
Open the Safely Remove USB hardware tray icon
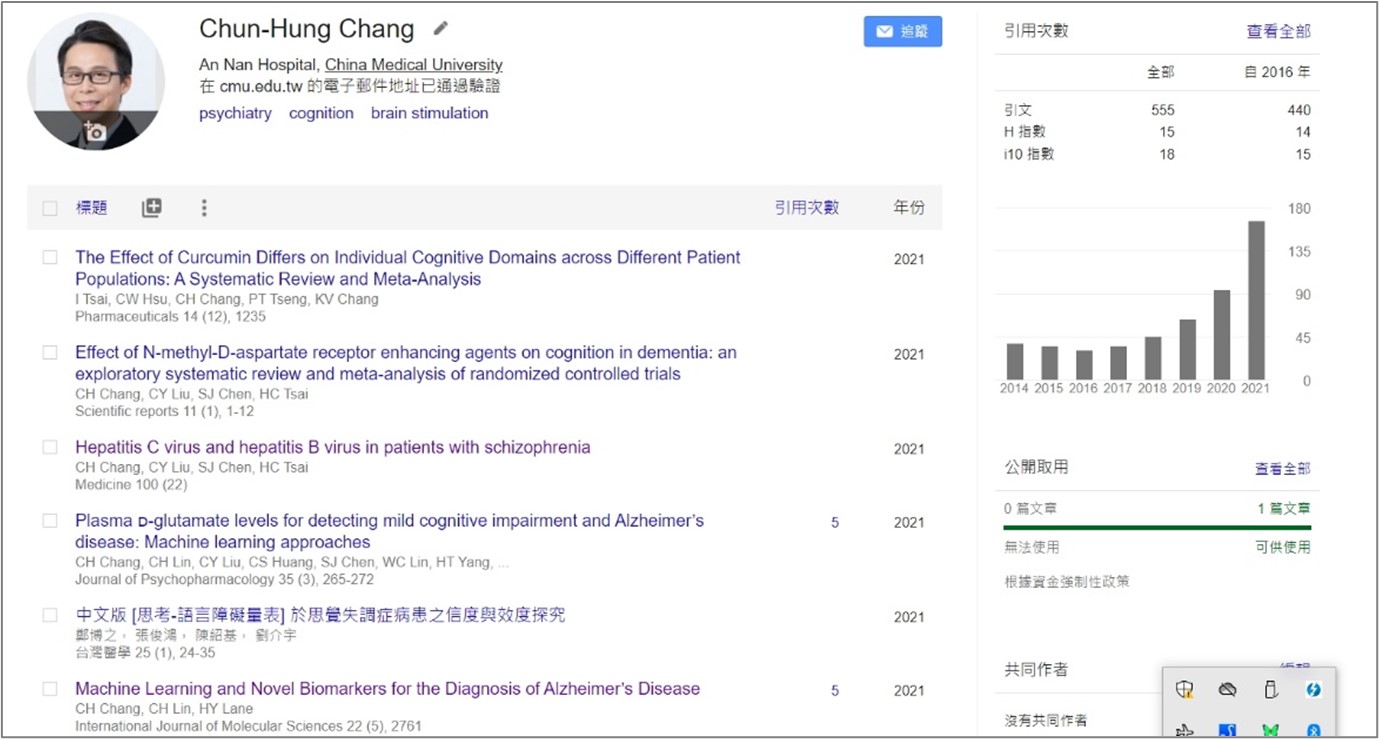coord(1271,689)
